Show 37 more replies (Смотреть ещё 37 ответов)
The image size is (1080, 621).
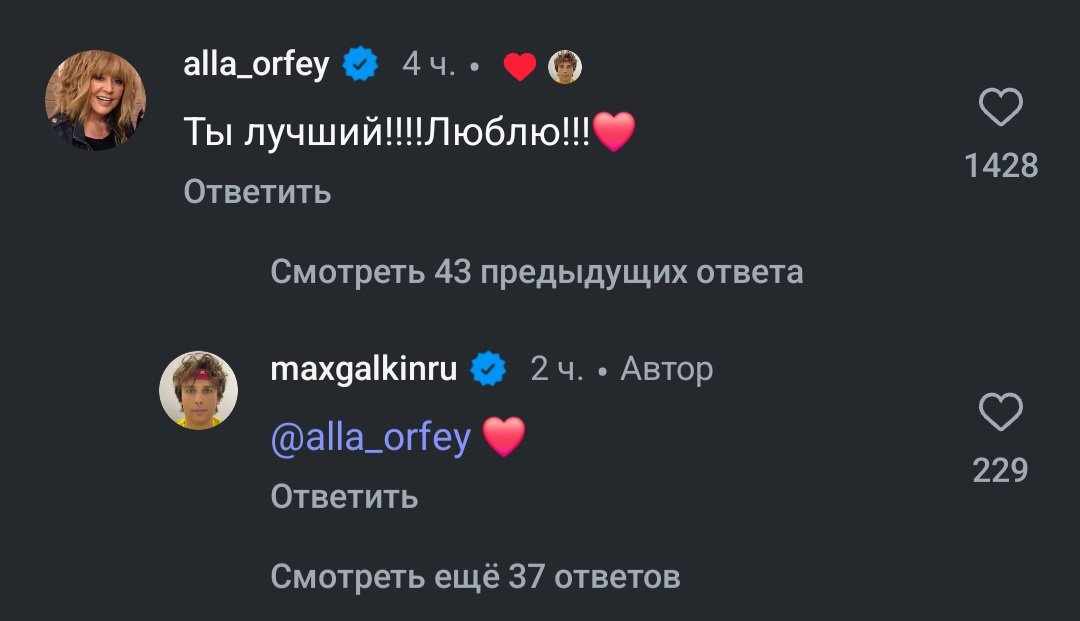475,576
